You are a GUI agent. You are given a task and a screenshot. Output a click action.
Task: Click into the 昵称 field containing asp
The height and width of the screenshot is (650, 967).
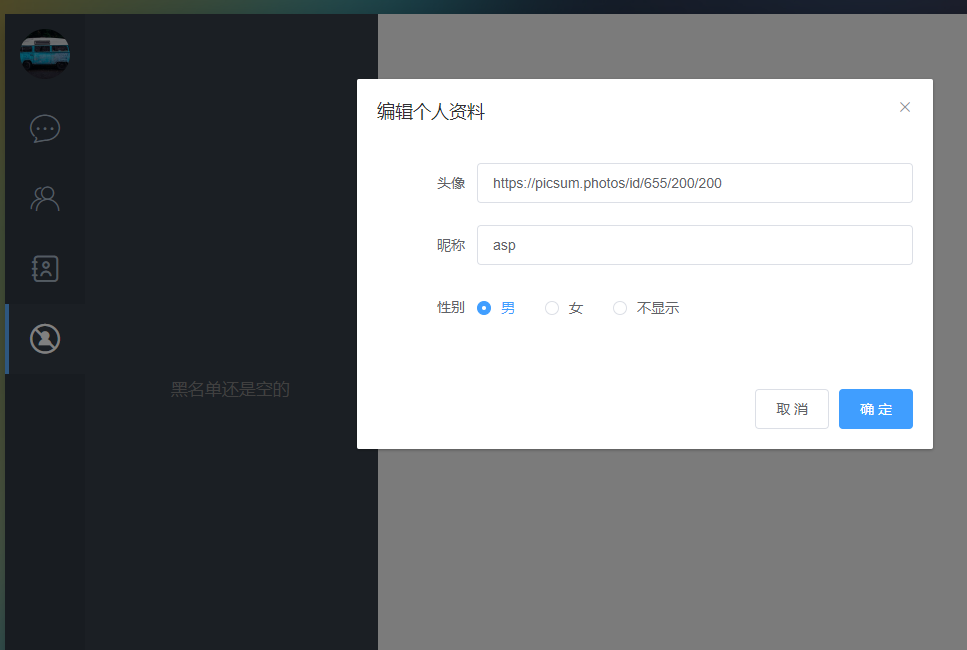(x=694, y=245)
